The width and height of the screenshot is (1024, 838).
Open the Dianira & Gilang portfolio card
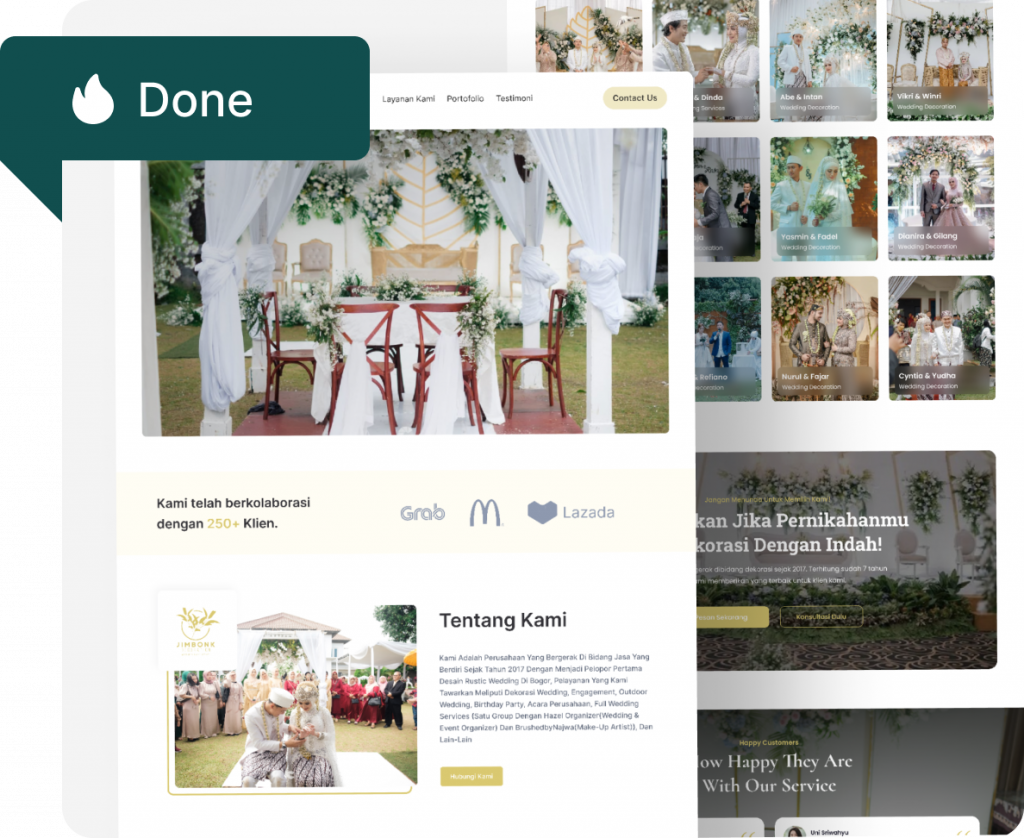point(940,198)
